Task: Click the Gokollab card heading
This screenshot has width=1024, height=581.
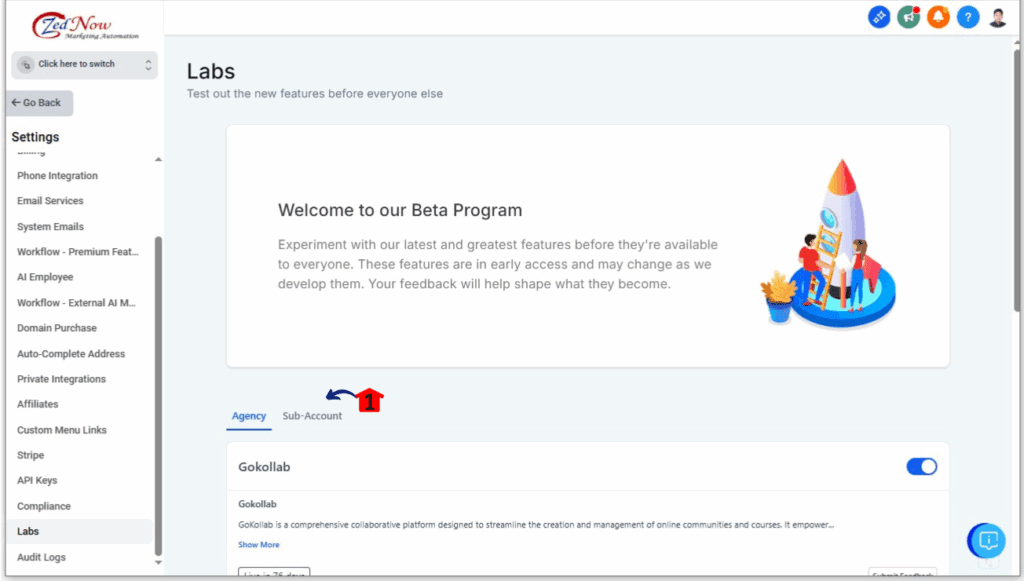Action: point(264,467)
